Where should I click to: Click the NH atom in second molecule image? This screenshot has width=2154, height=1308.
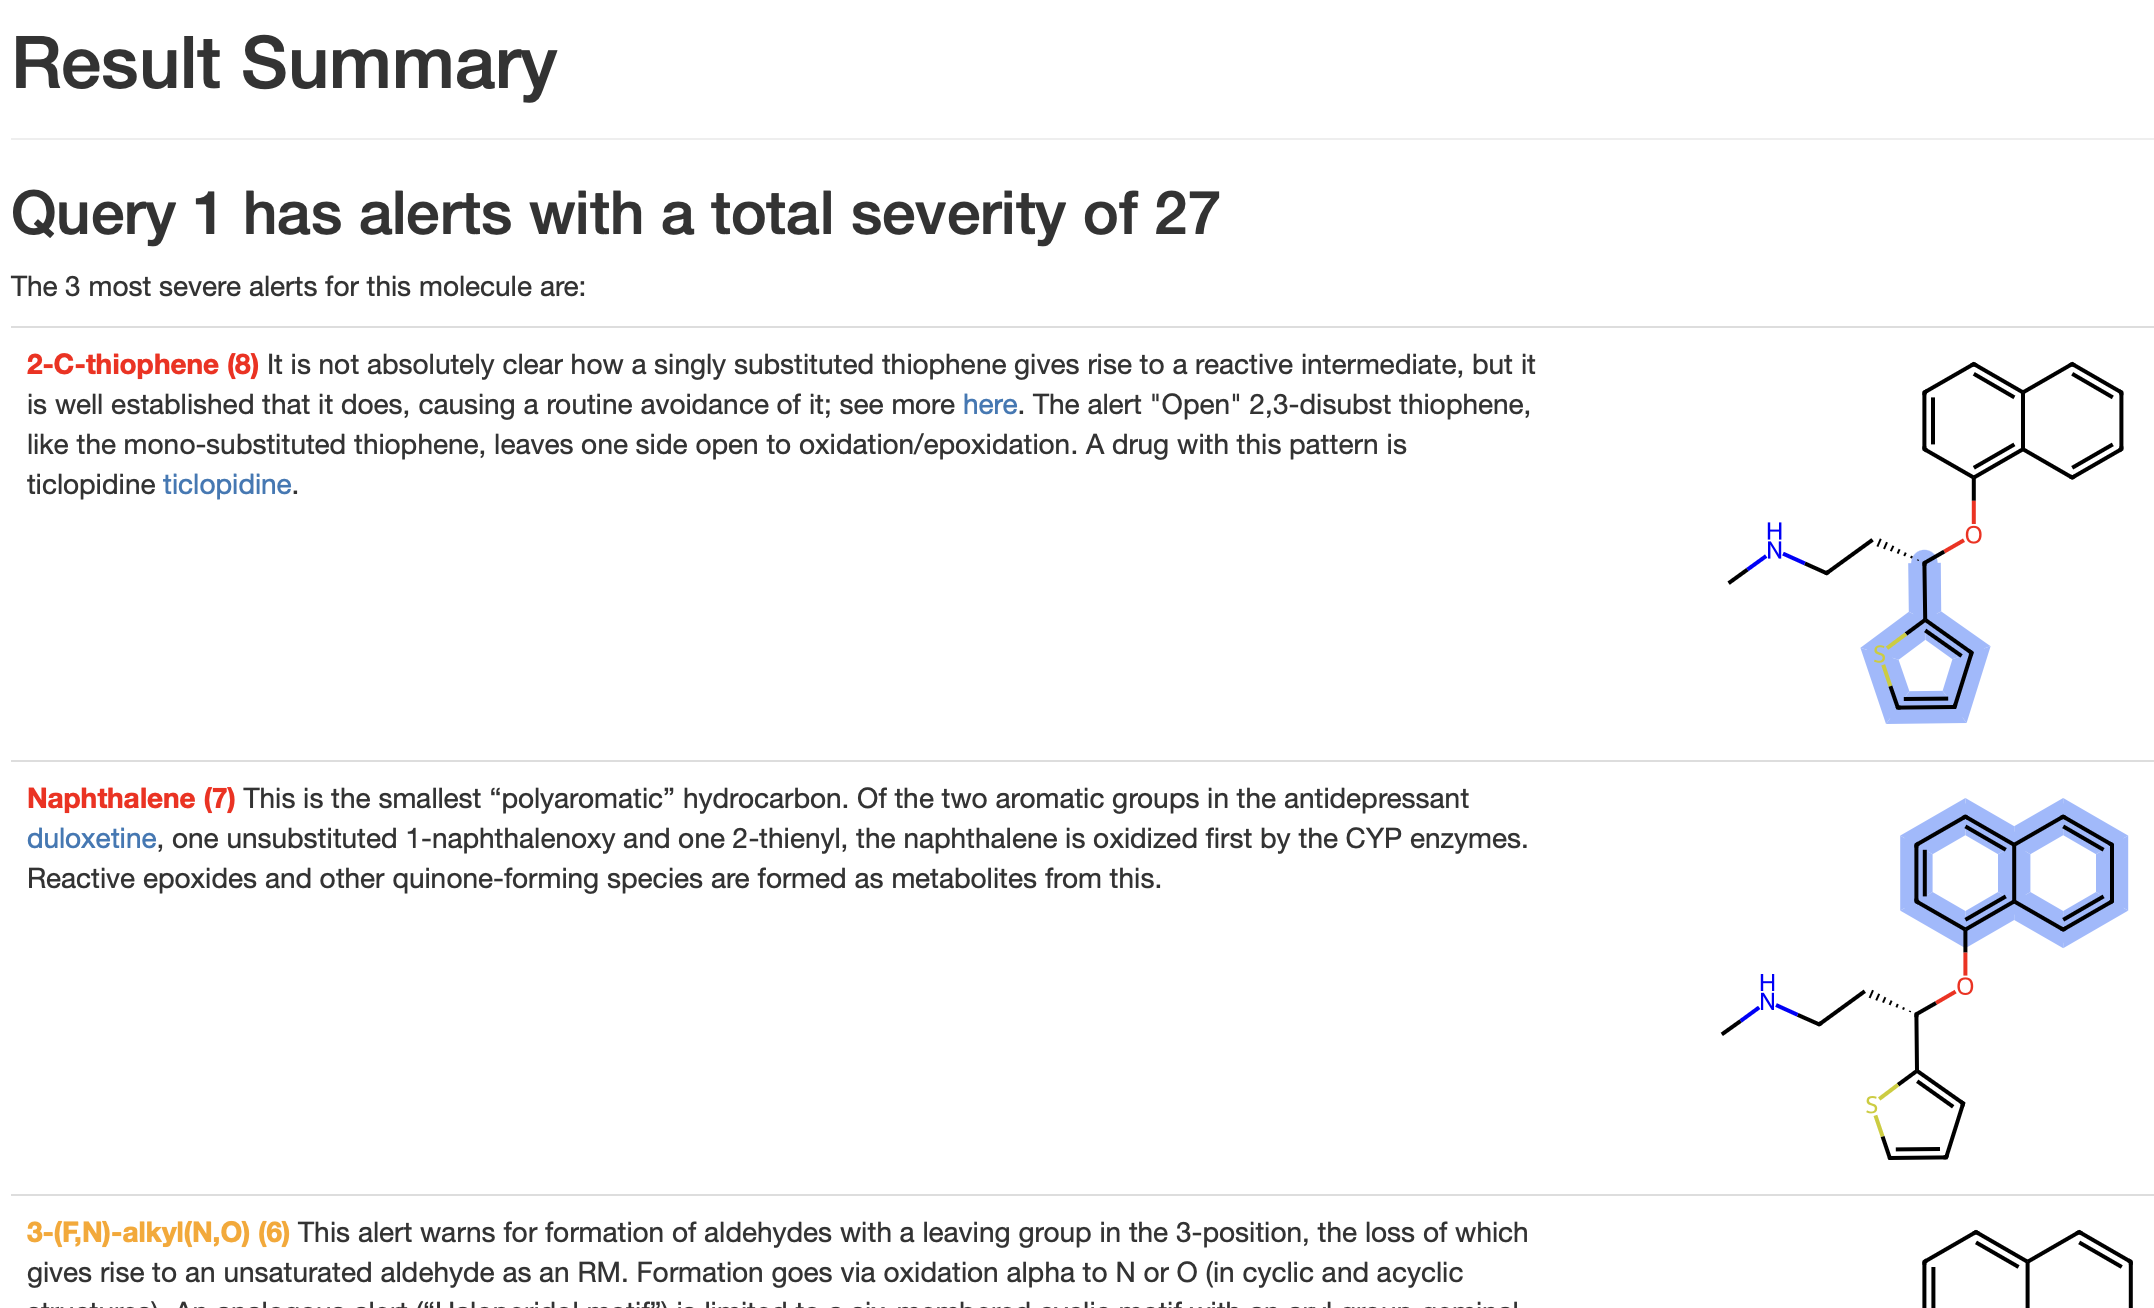click(x=1767, y=993)
